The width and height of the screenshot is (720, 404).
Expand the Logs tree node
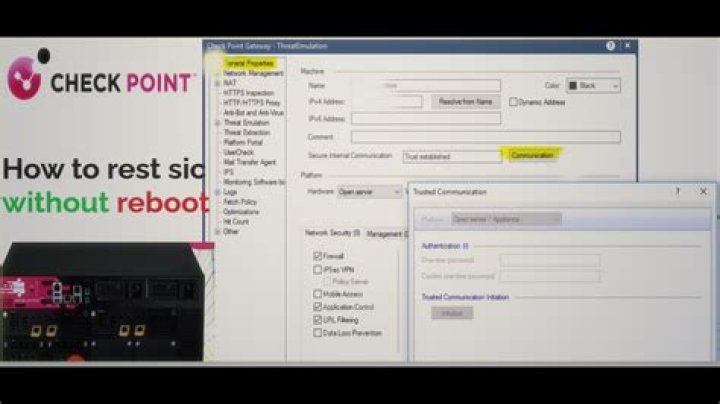tap(217, 191)
